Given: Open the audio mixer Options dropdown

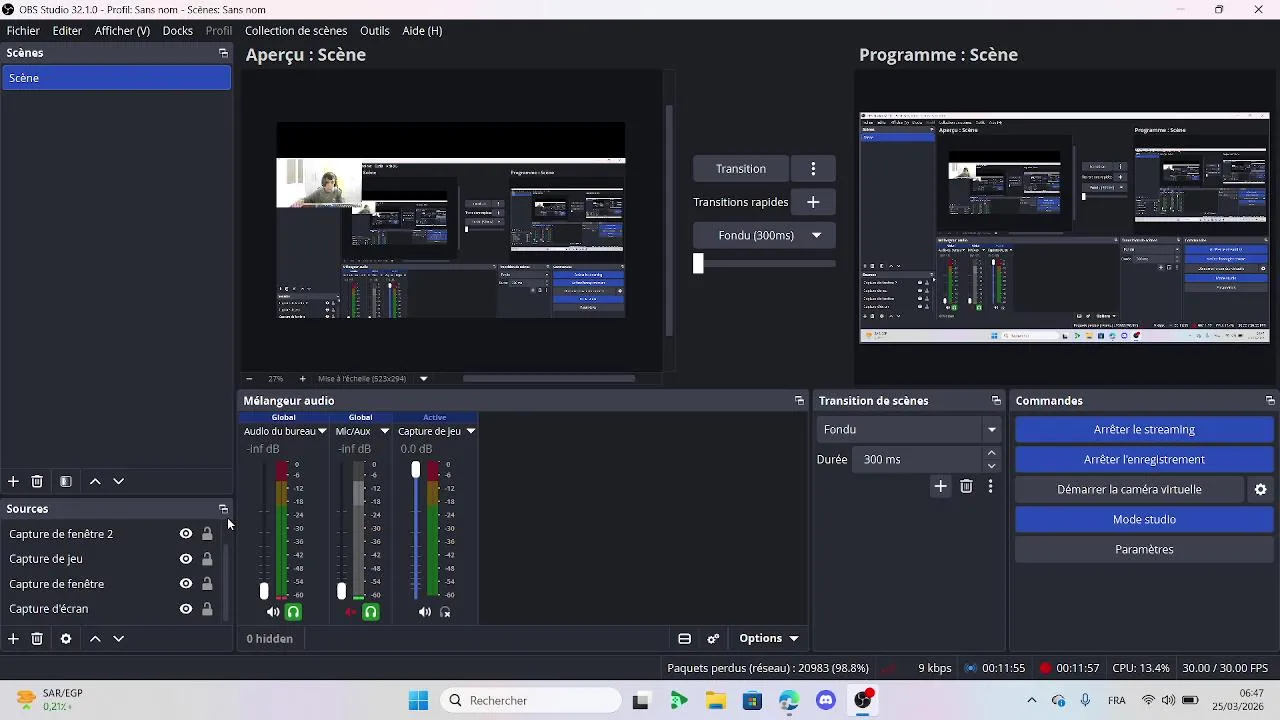Looking at the screenshot, I should tap(769, 638).
